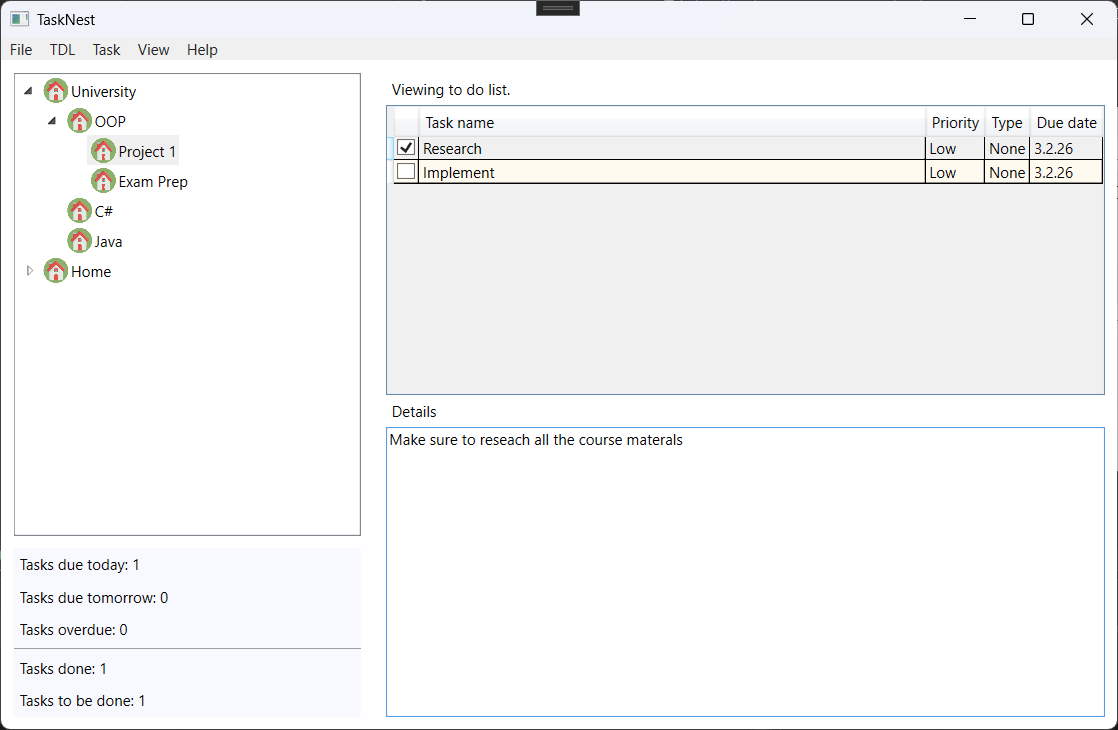The width and height of the screenshot is (1118, 730).
Task: Click the None type cell of Research
Action: coord(1007,148)
